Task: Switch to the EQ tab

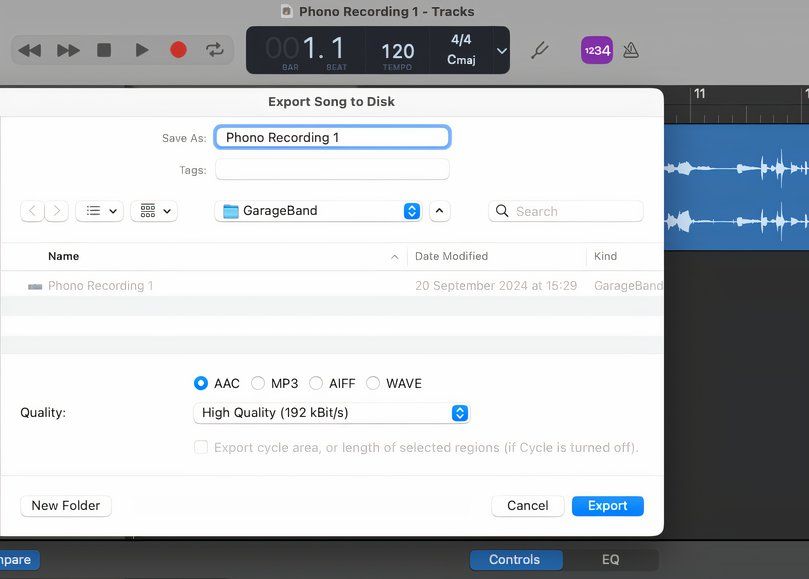Action: [610, 560]
